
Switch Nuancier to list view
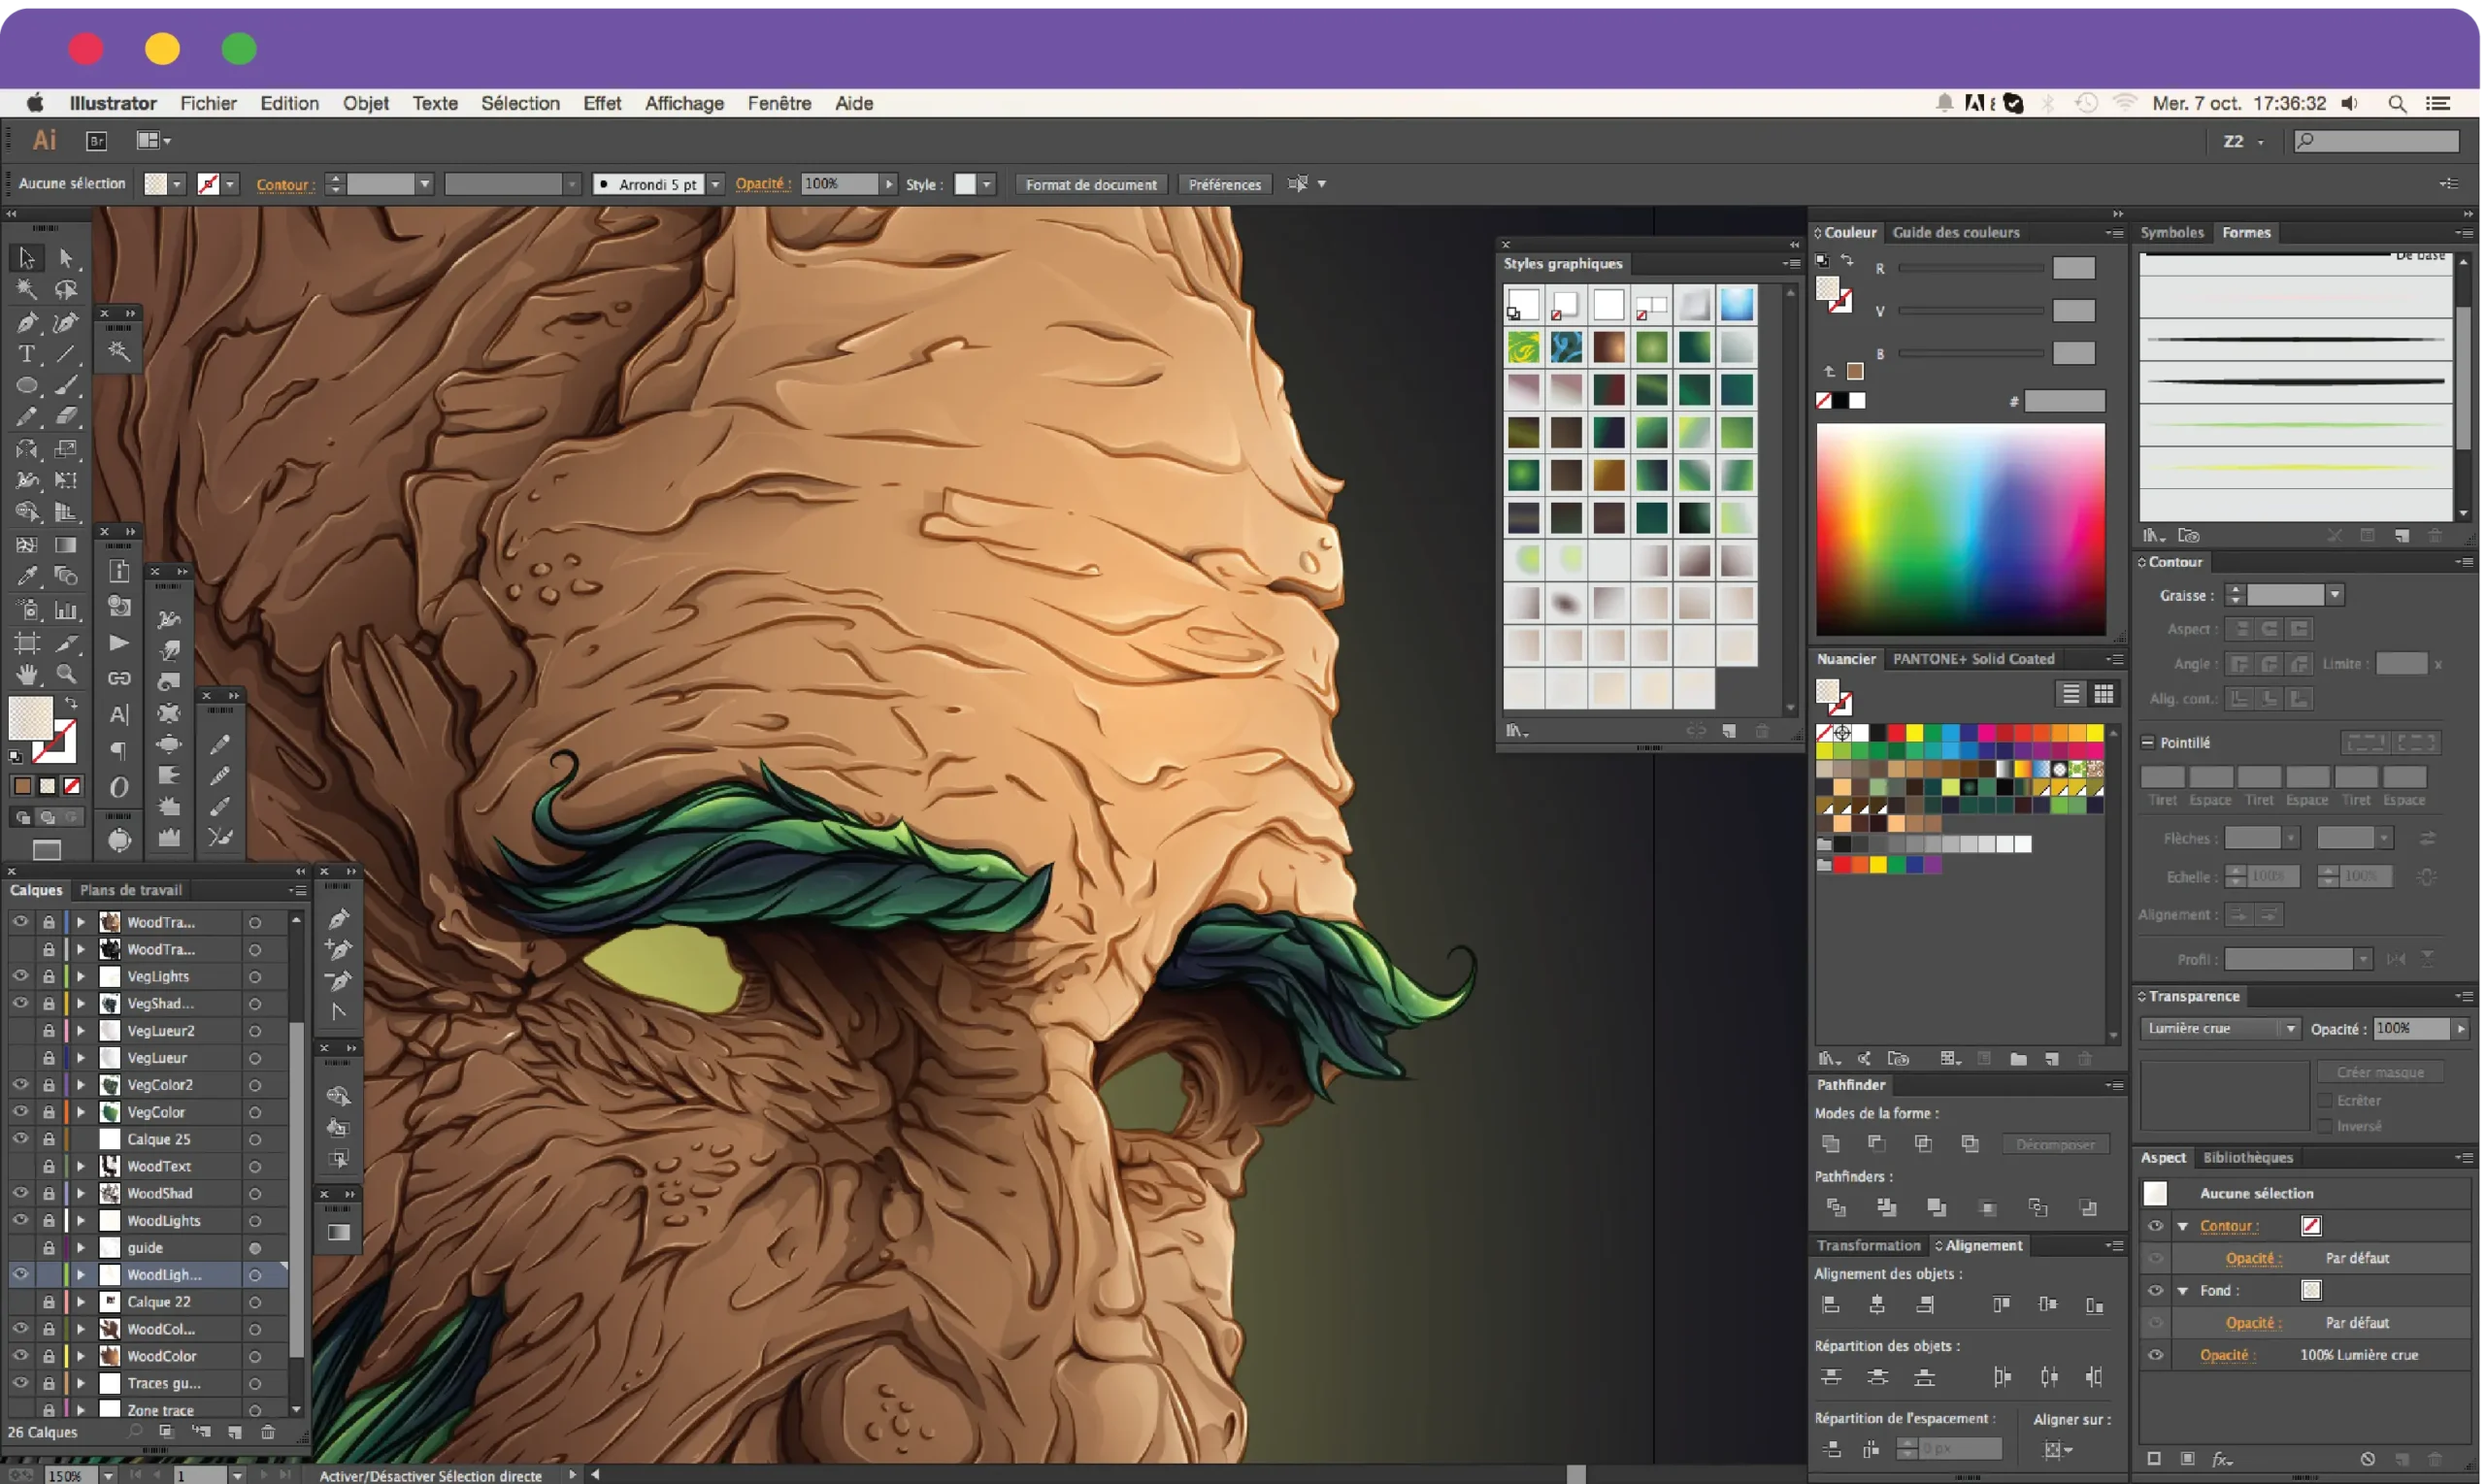point(2071,694)
